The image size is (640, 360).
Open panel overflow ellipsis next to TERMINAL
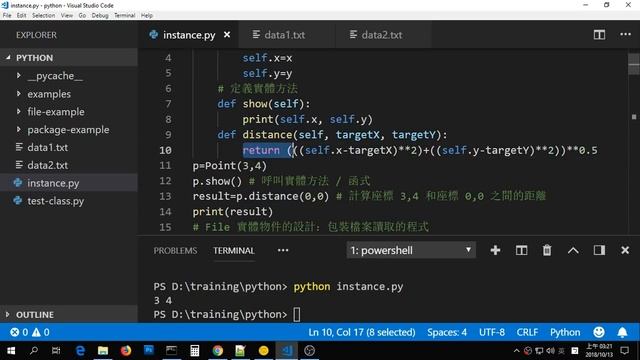coord(283,250)
